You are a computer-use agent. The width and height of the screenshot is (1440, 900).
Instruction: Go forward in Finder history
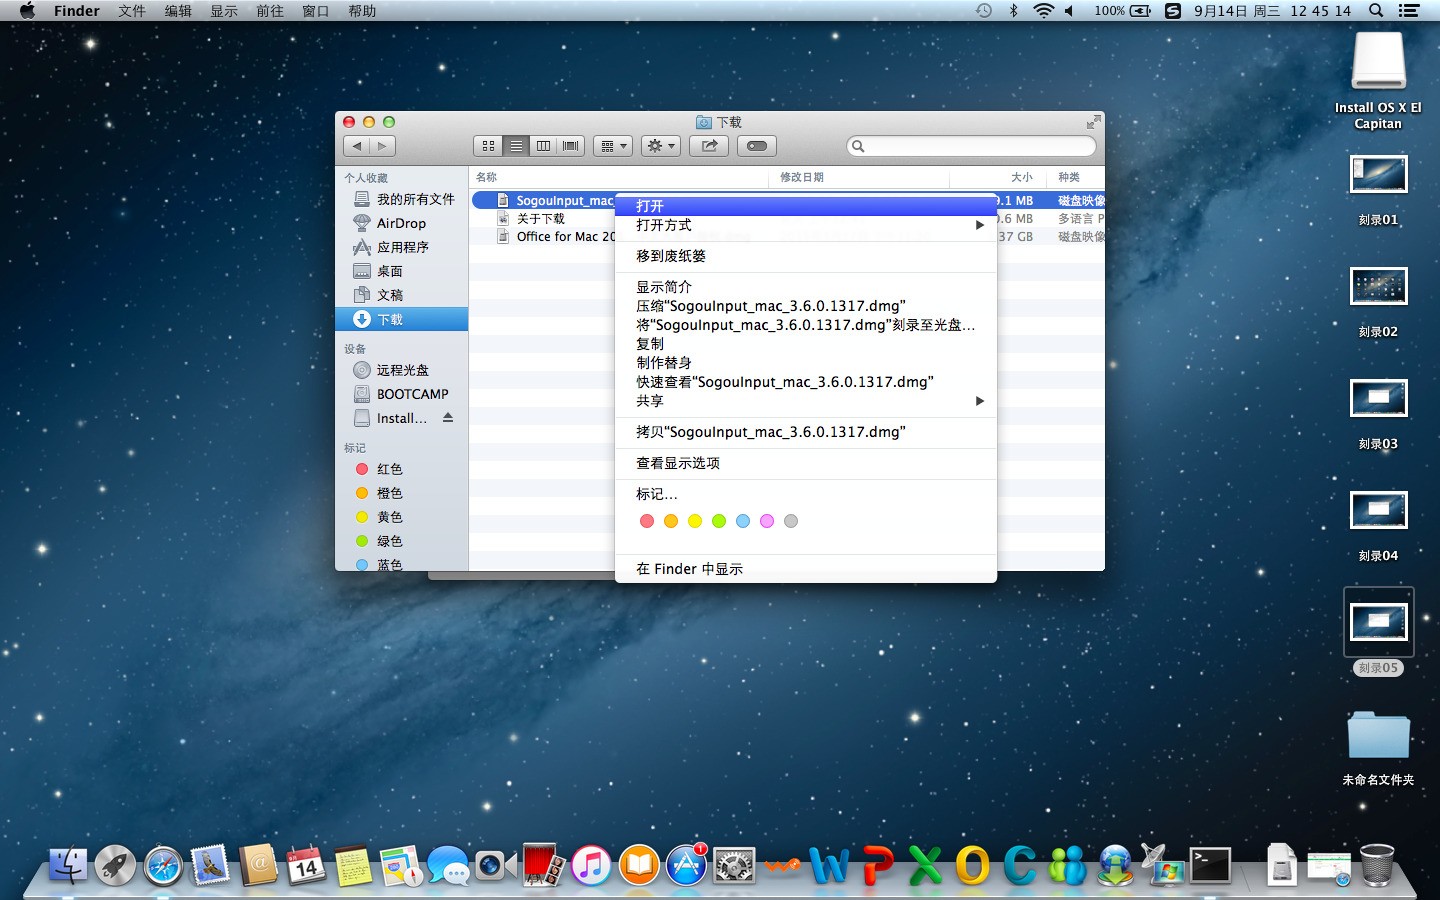click(383, 146)
